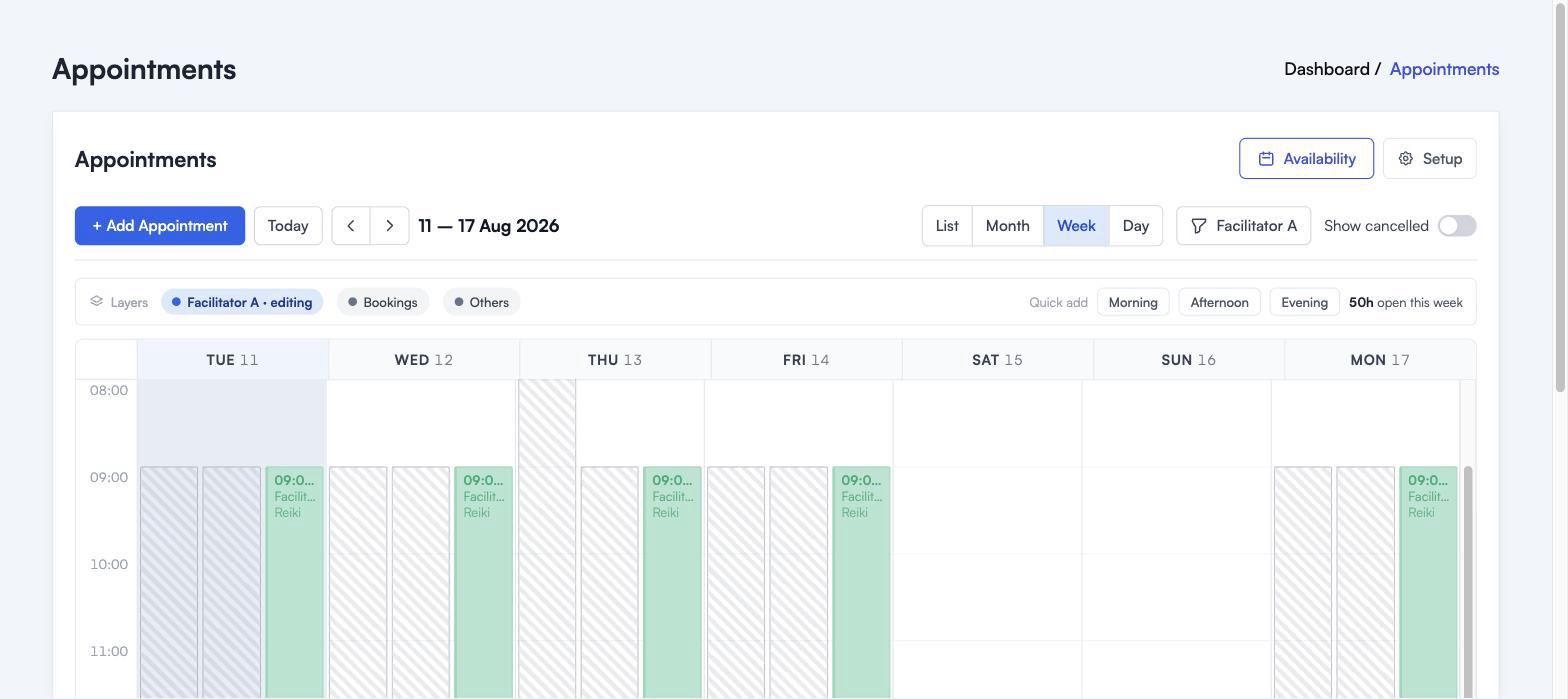
Task: Quick add an Afternoon slot
Action: [1219, 302]
